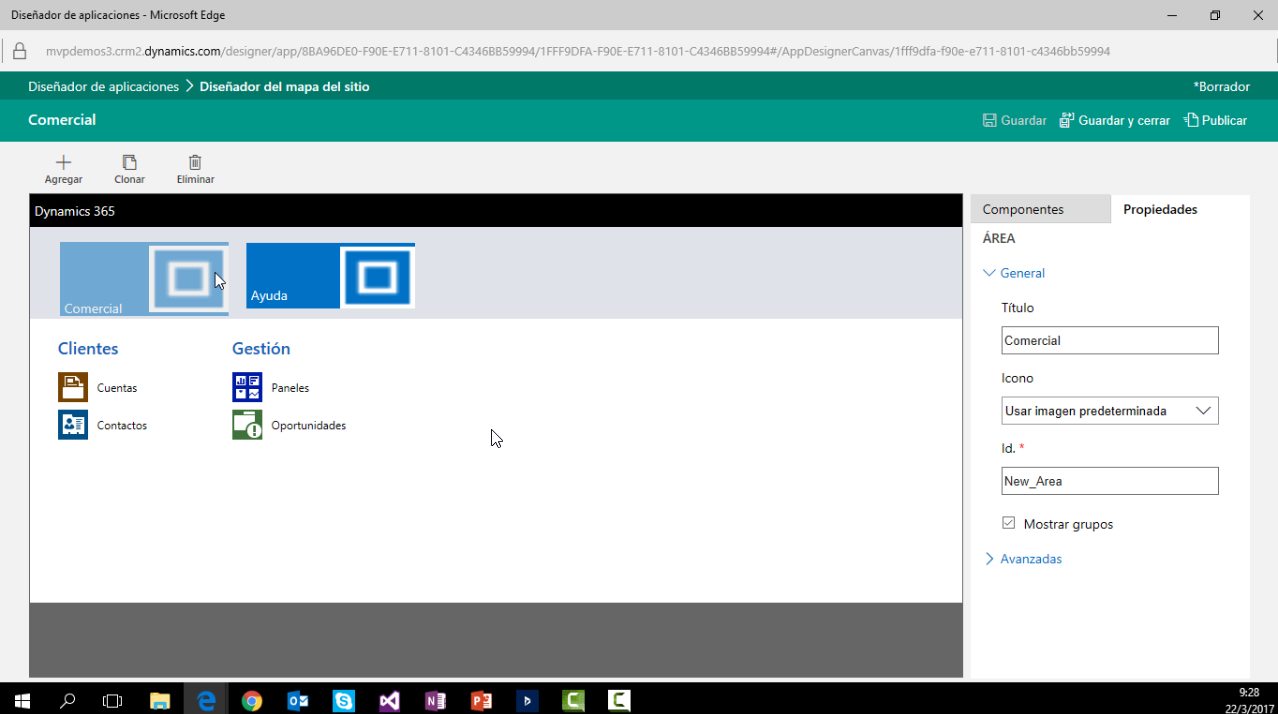The image size is (1278, 714).
Task: Select the Ayuda area tile
Action: [330, 276]
